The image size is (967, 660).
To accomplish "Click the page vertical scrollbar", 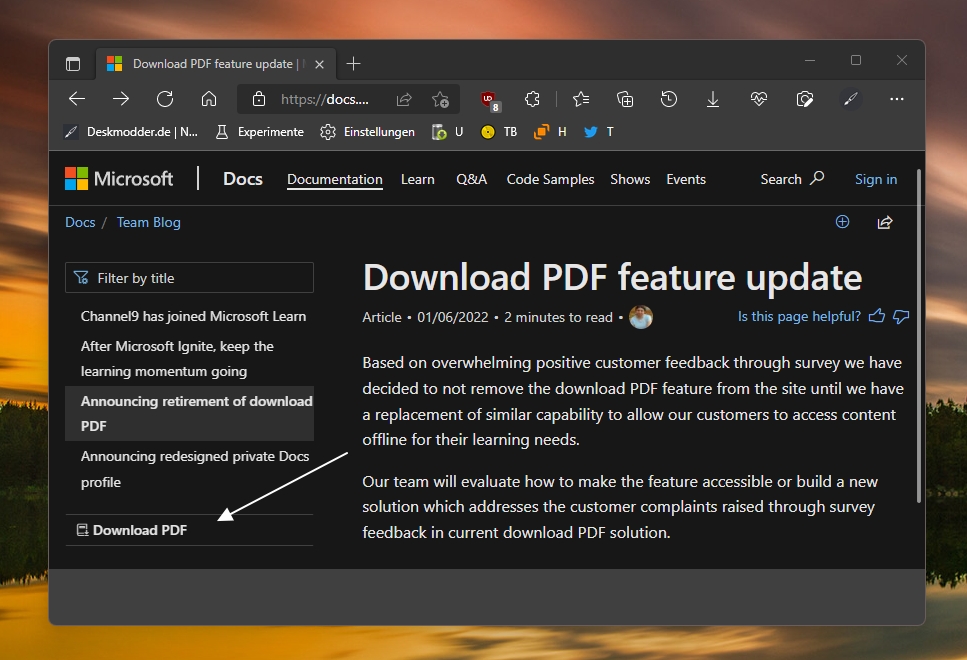I will (x=919, y=336).
